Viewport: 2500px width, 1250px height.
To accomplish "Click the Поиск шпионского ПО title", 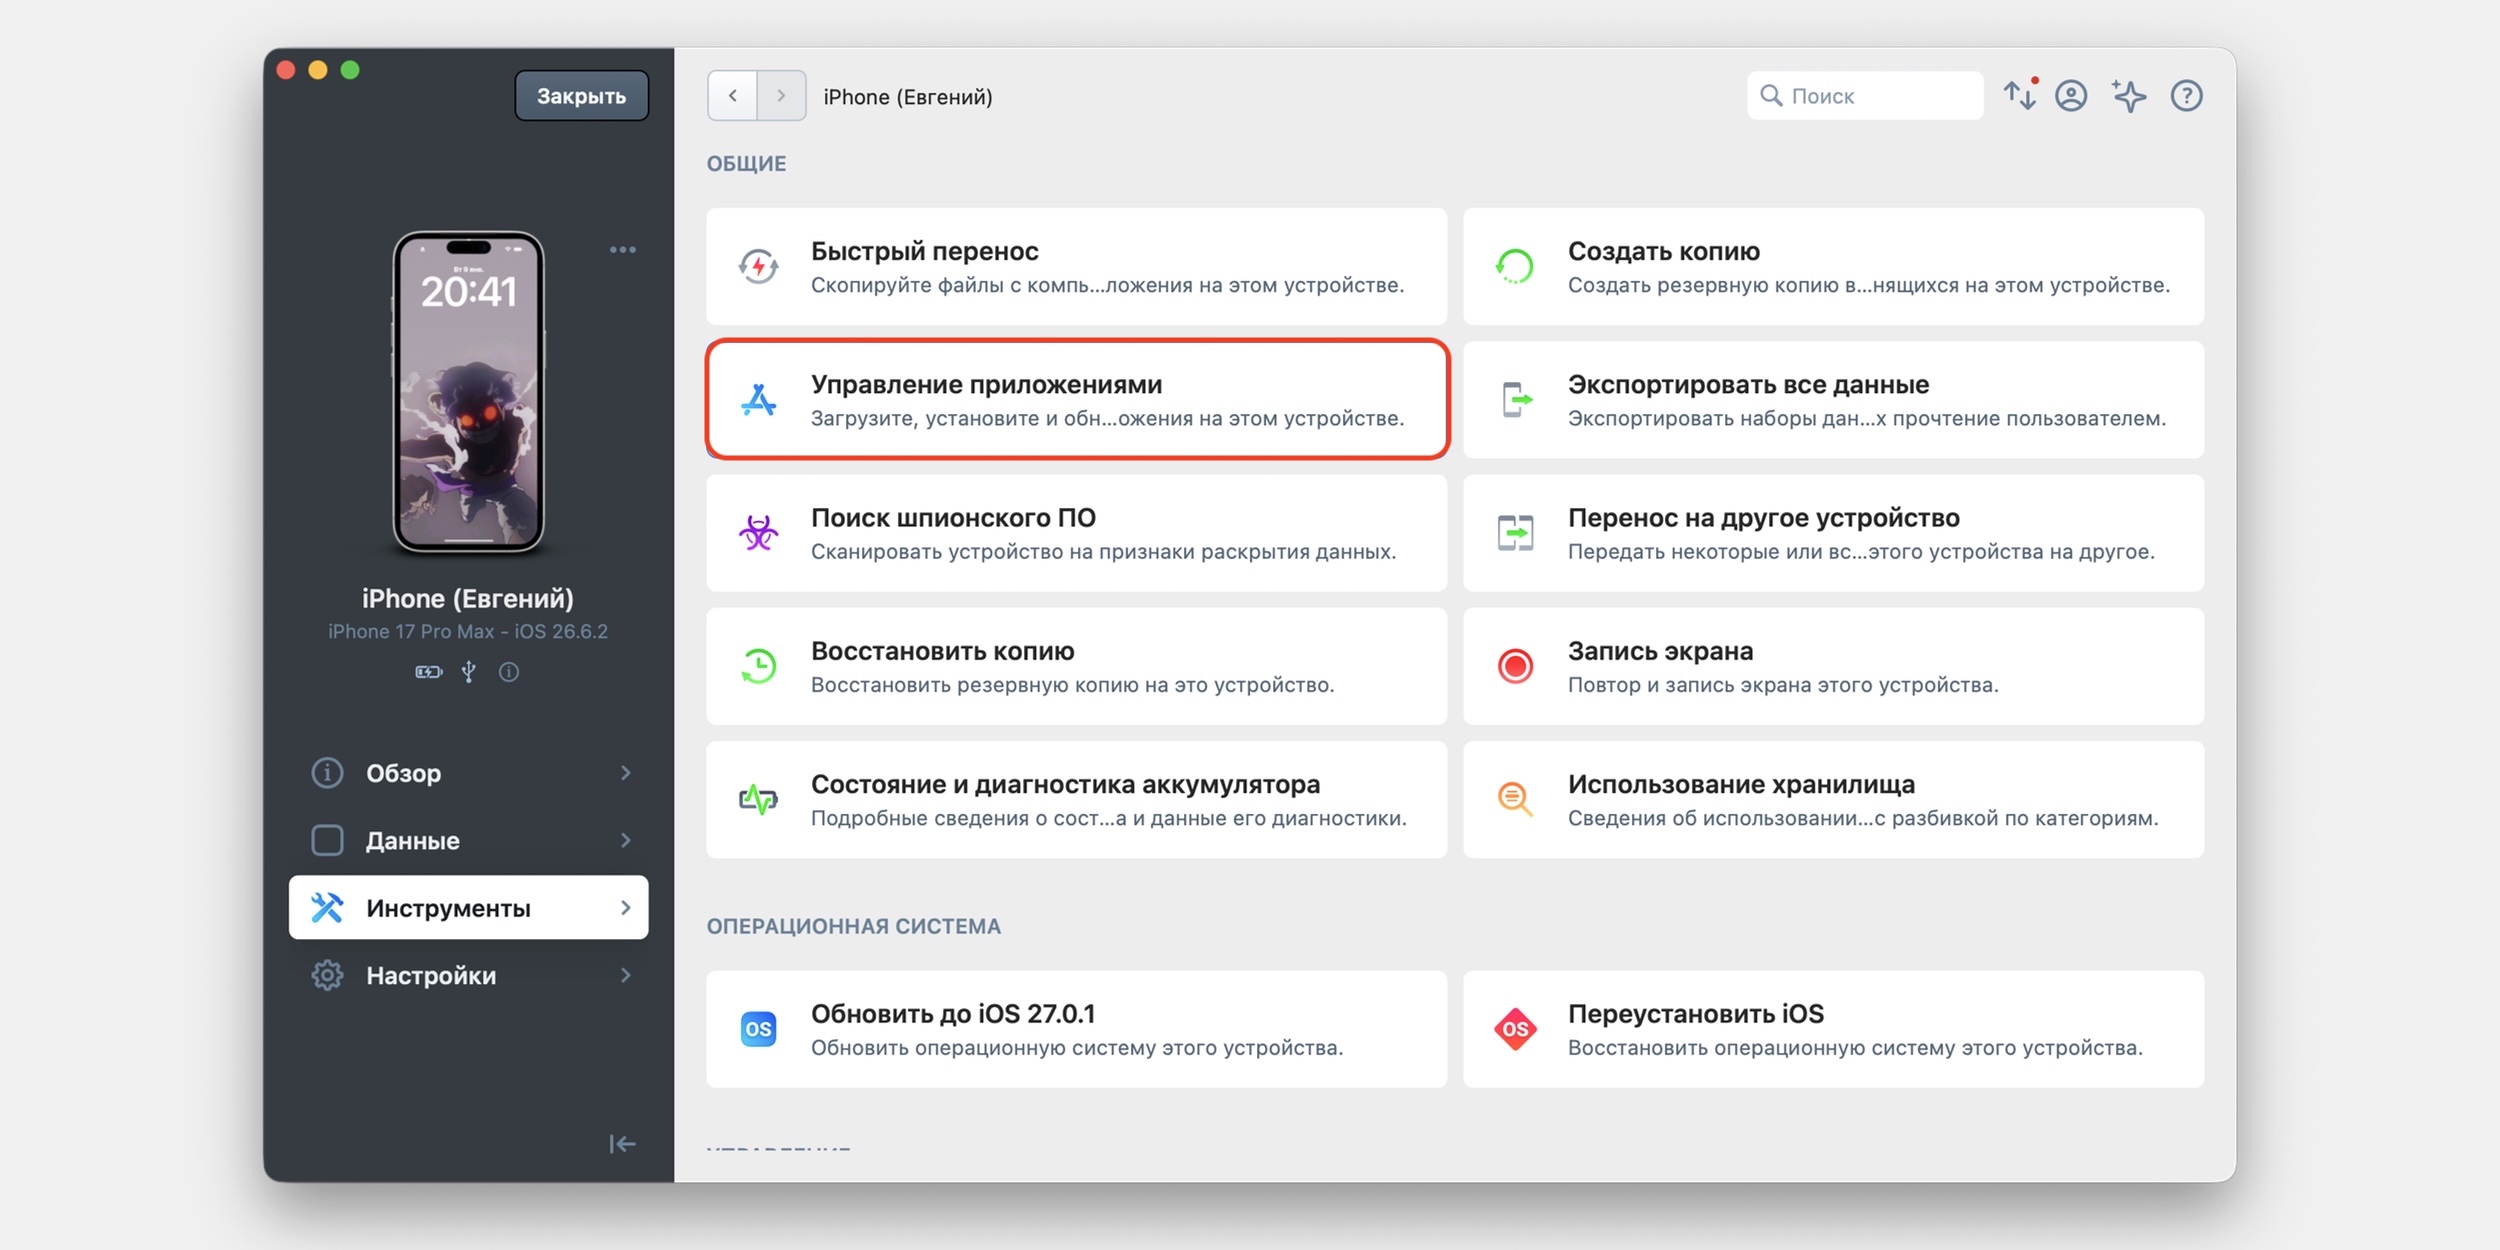I will (953, 518).
